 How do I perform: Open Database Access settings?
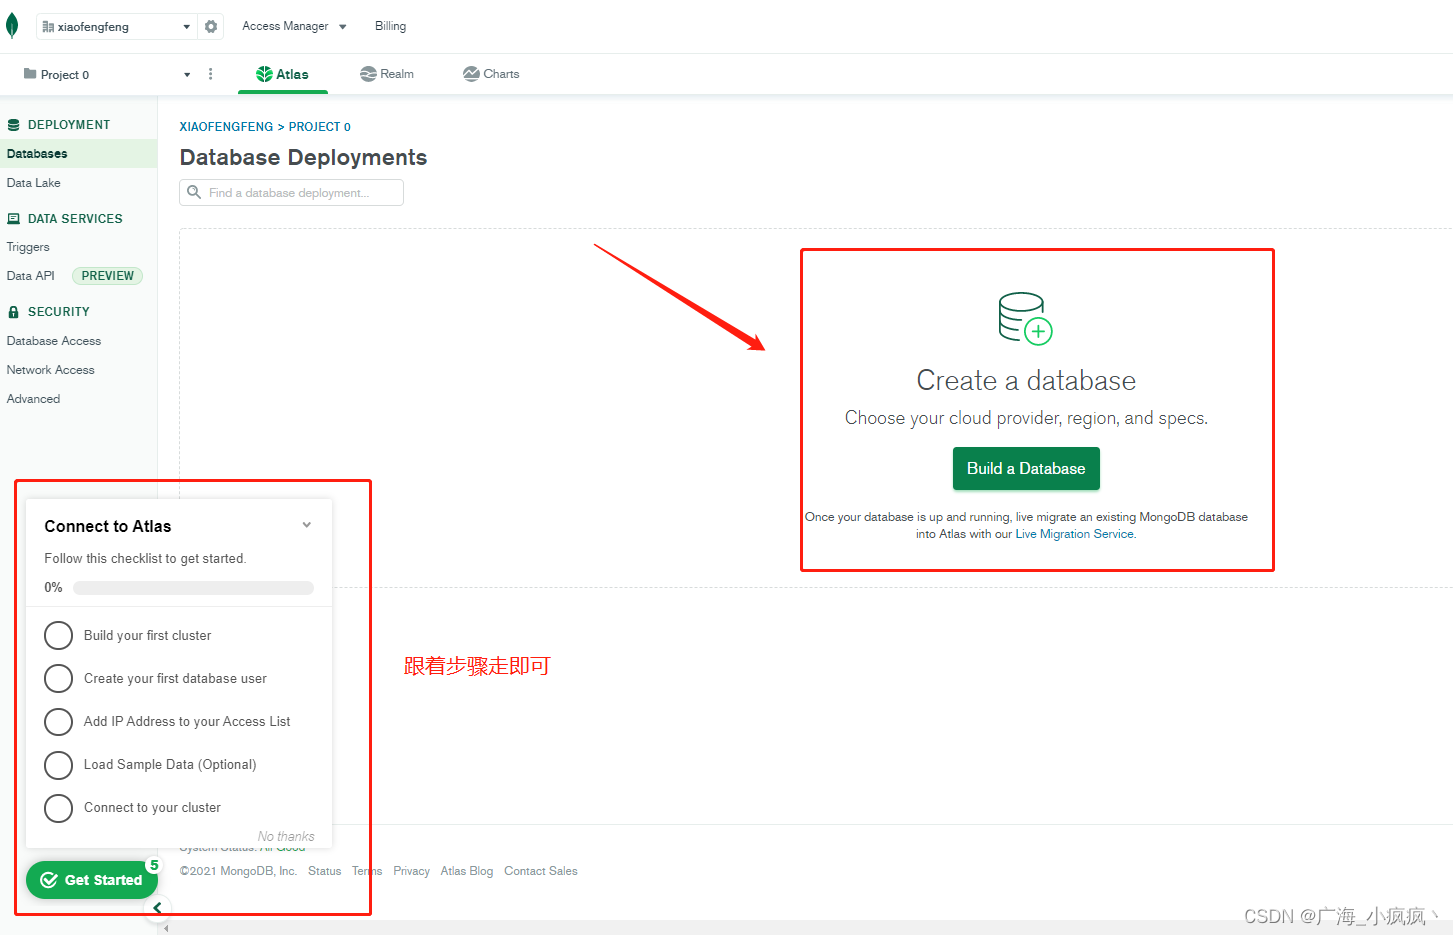tap(54, 341)
